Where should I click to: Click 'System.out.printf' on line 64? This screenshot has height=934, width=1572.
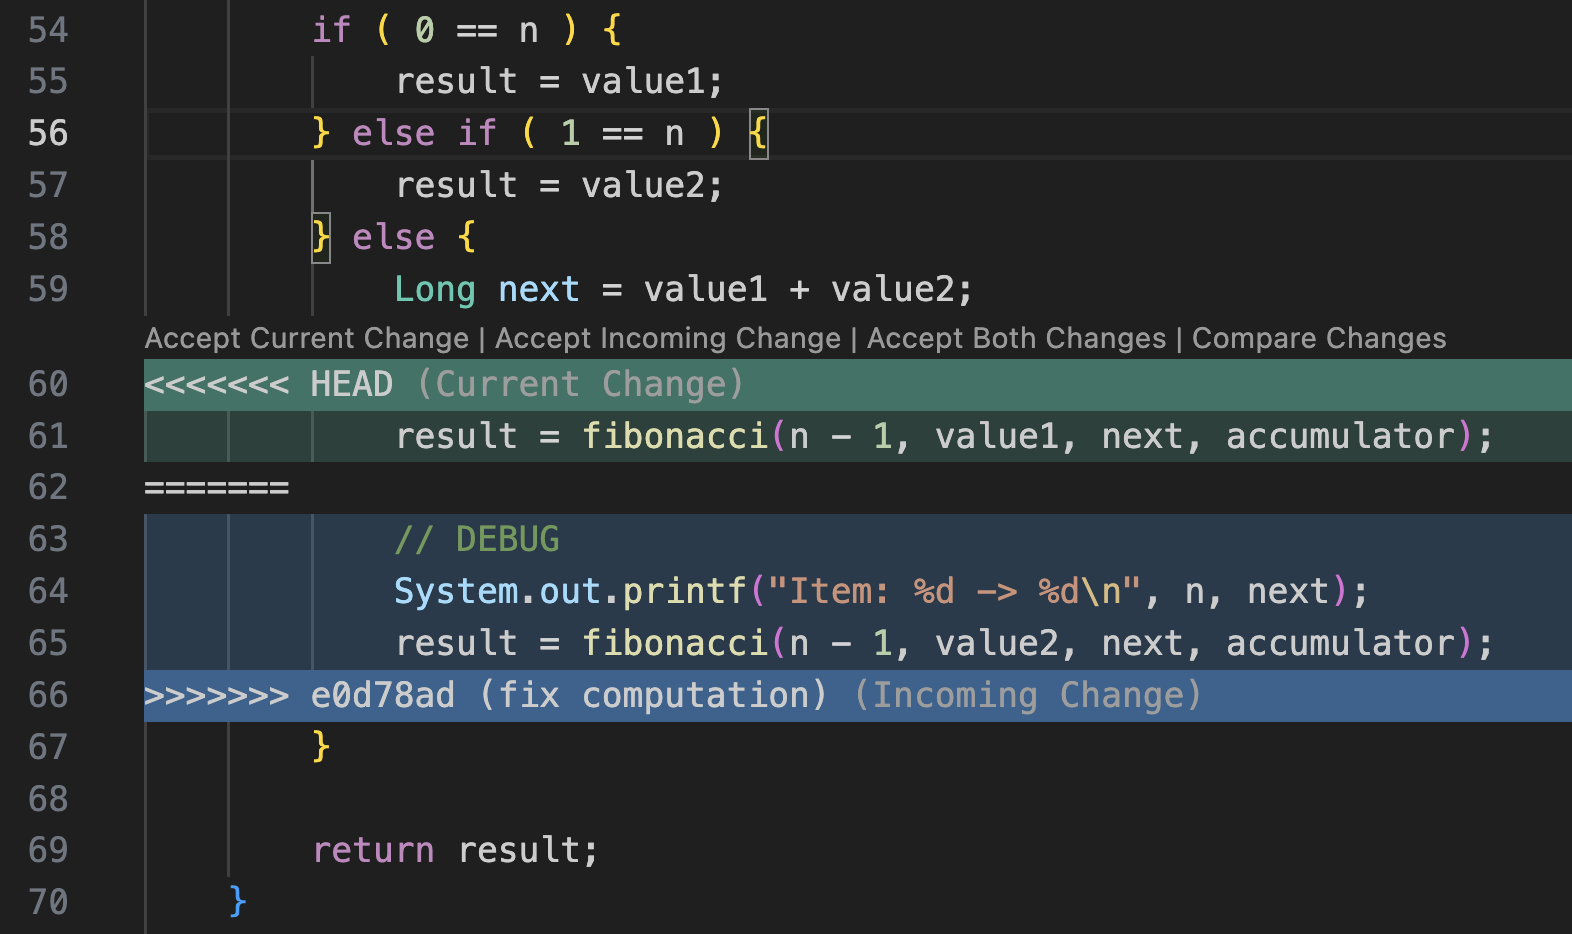pyautogui.click(x=570, y=591)
